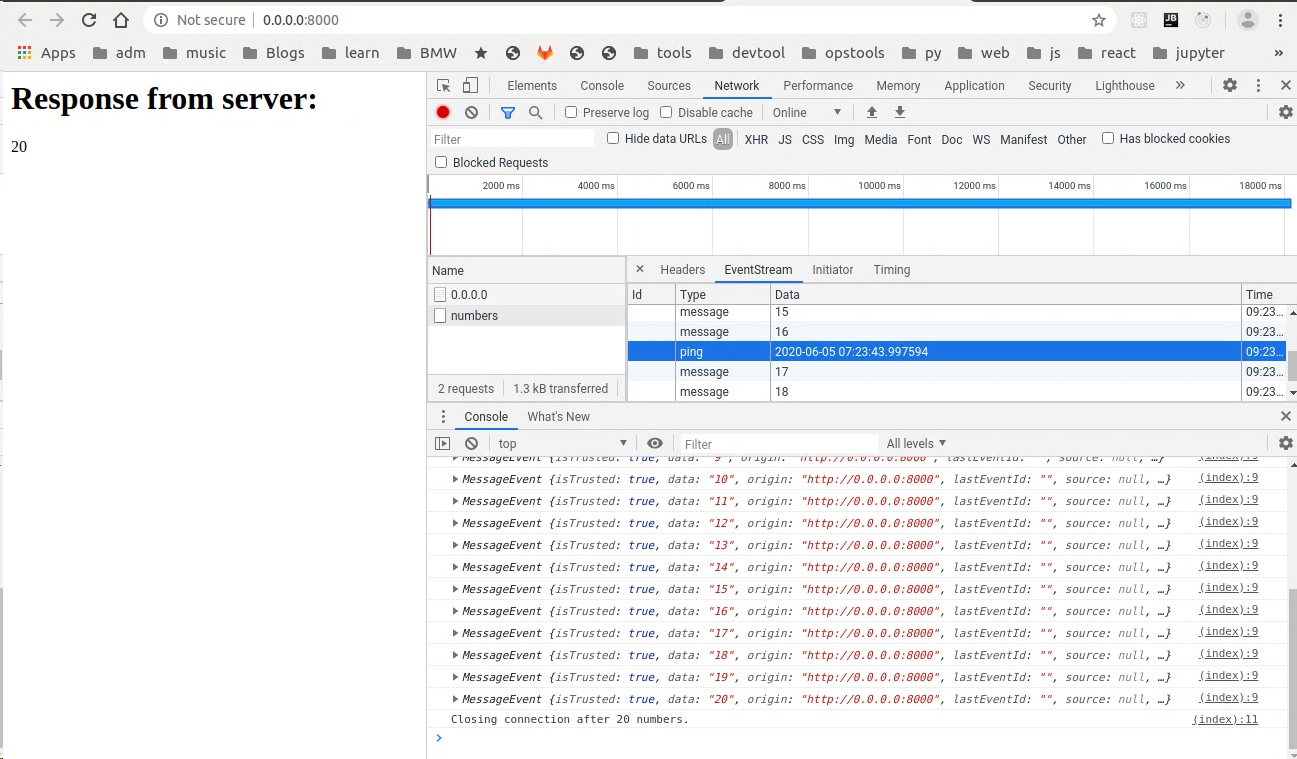This screenshot has height=759, width=1297.
Task: Check the Disable cache checkbox
Action: pyautogui.click(x=666, y=112)
